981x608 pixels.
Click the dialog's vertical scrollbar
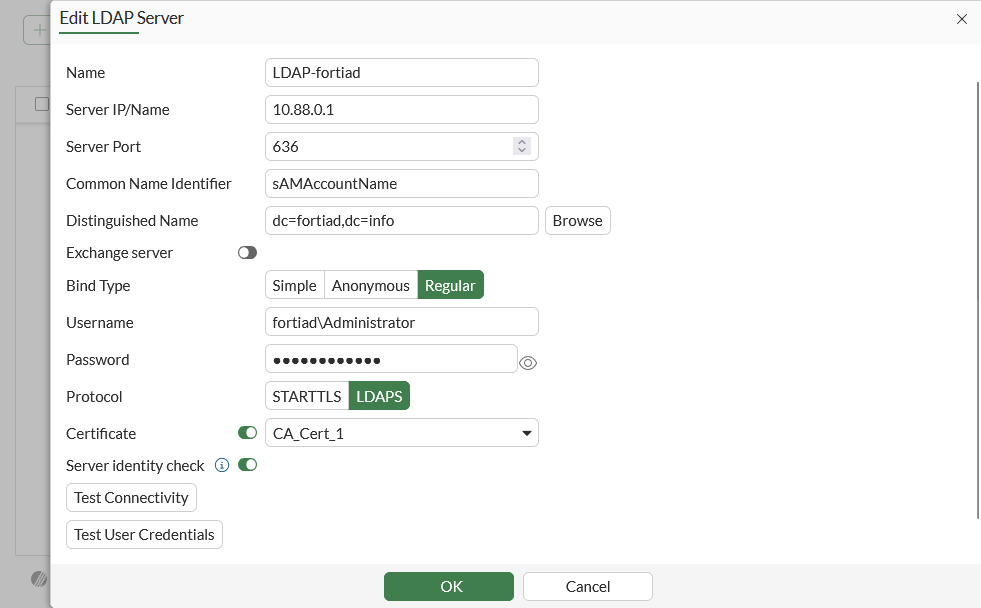977,300
